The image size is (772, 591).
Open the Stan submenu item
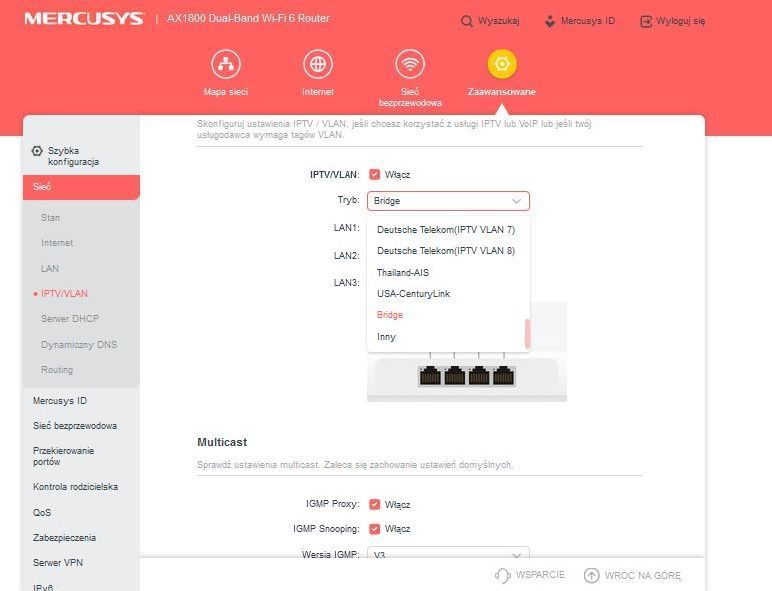[x=50, y=218]
